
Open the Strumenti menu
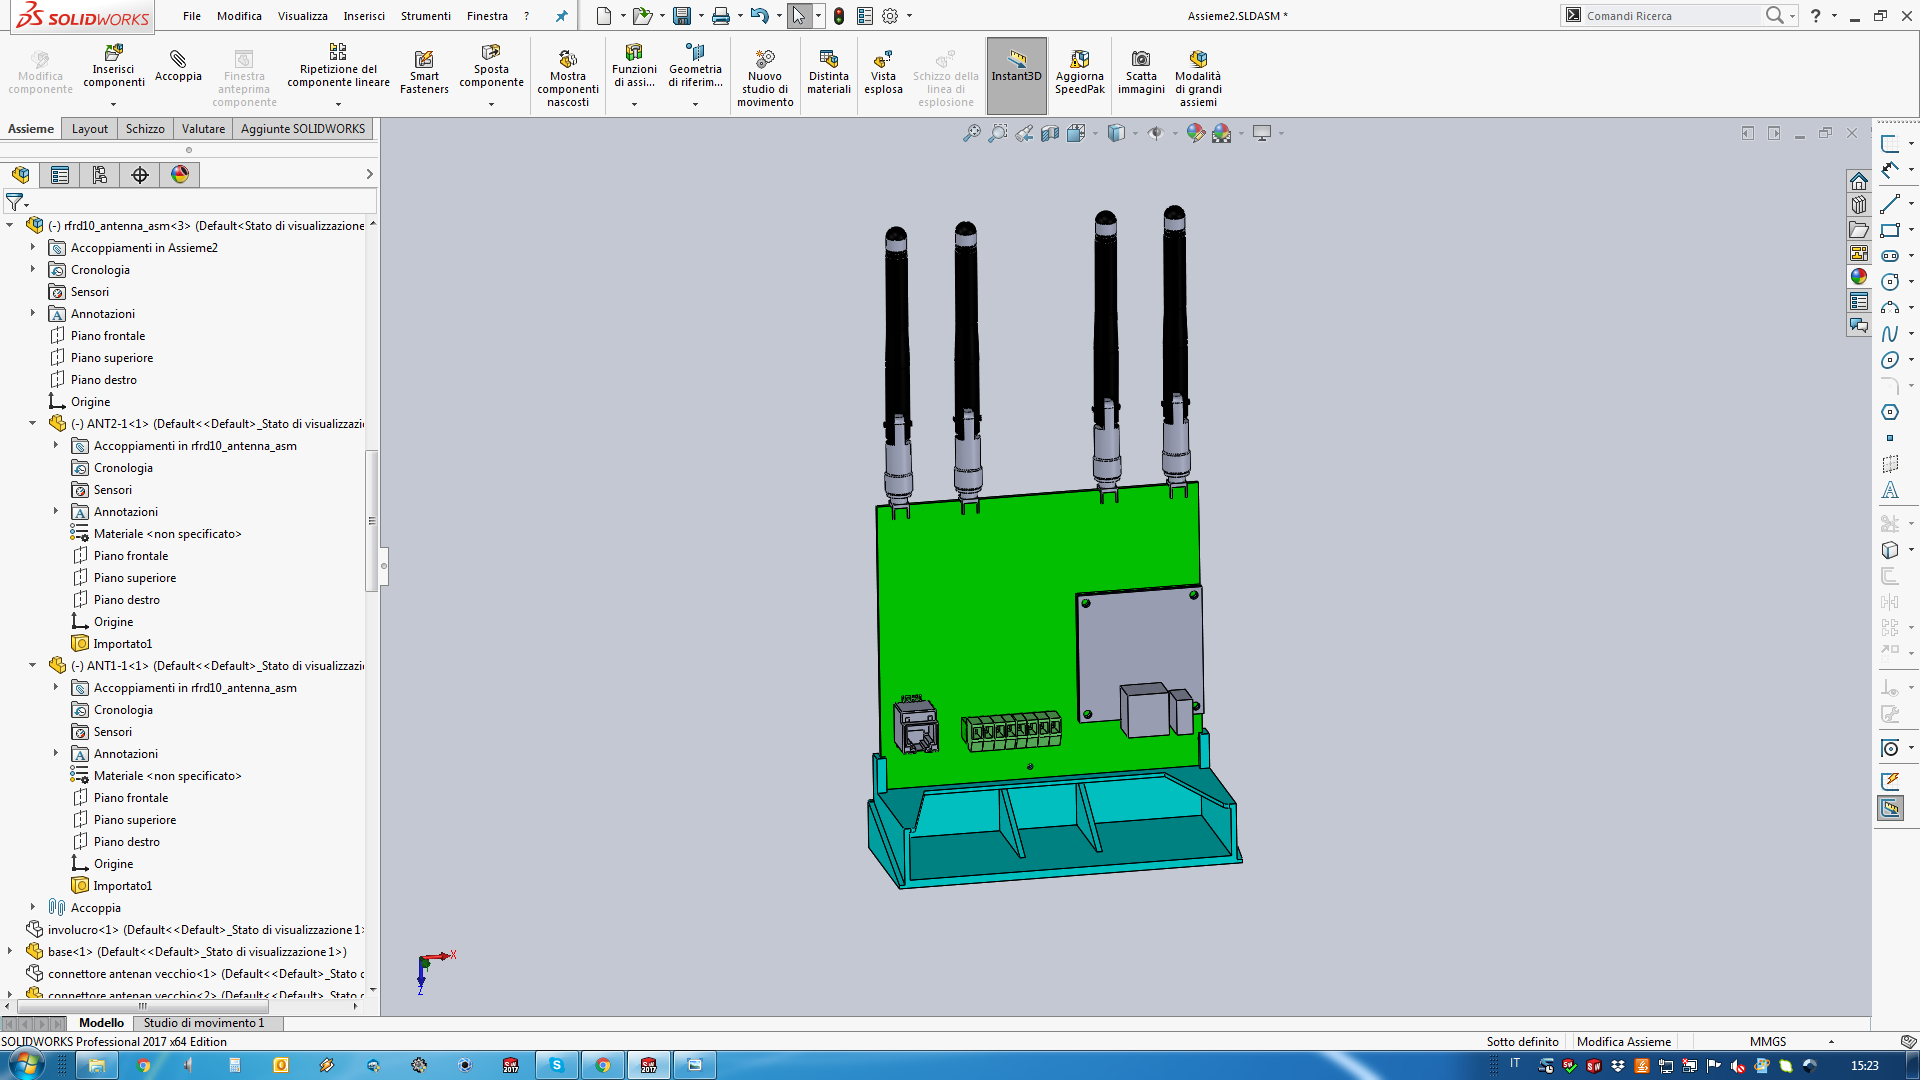click(425, 16)
